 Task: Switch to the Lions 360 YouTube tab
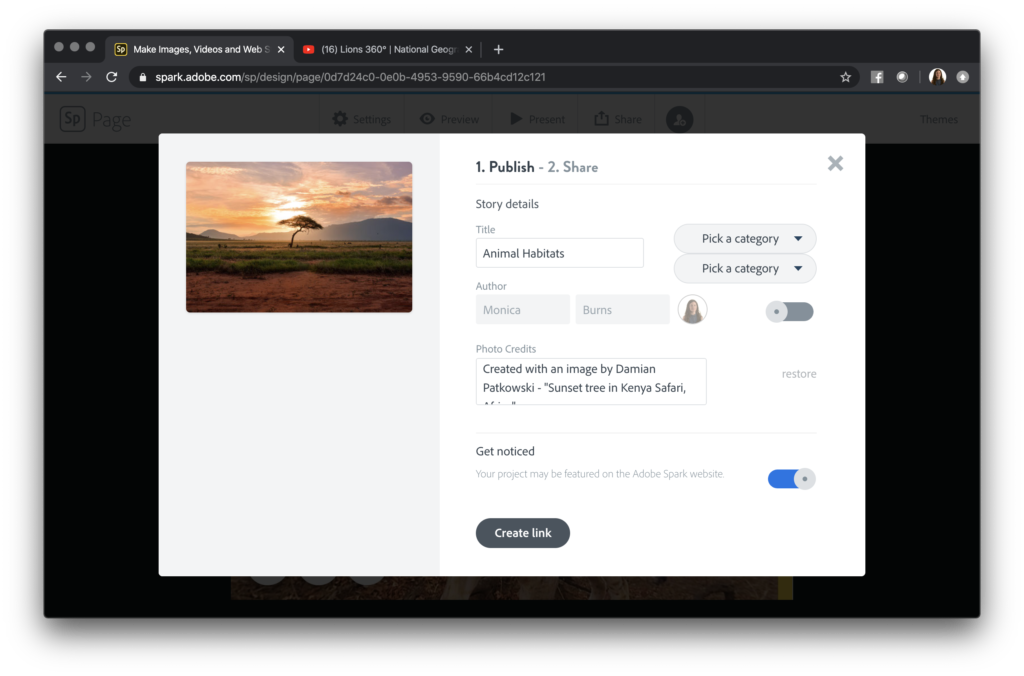383,48
